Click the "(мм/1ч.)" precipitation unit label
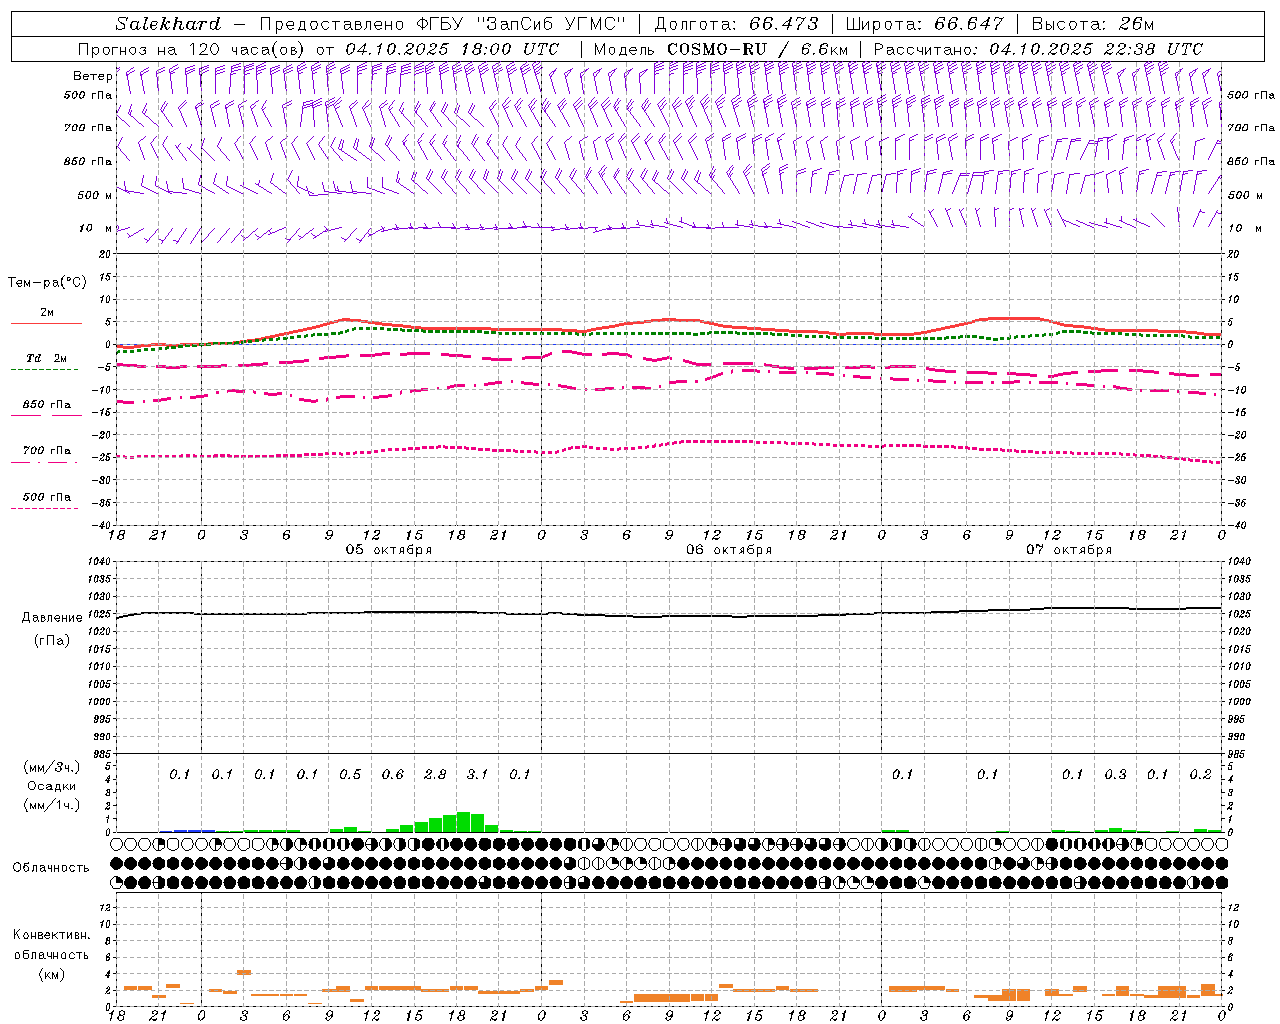 (51, 805)
